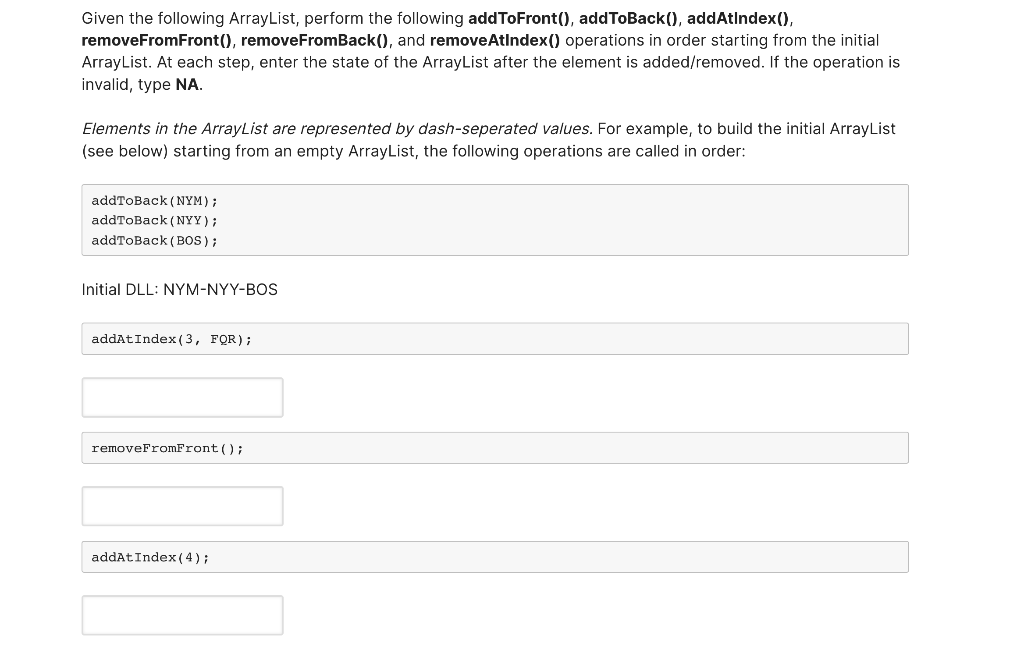The width and height of the screenshot is (1024, 646).
Task: Click the addToBack(NYM); code line
Action: (x=155, y=201)
